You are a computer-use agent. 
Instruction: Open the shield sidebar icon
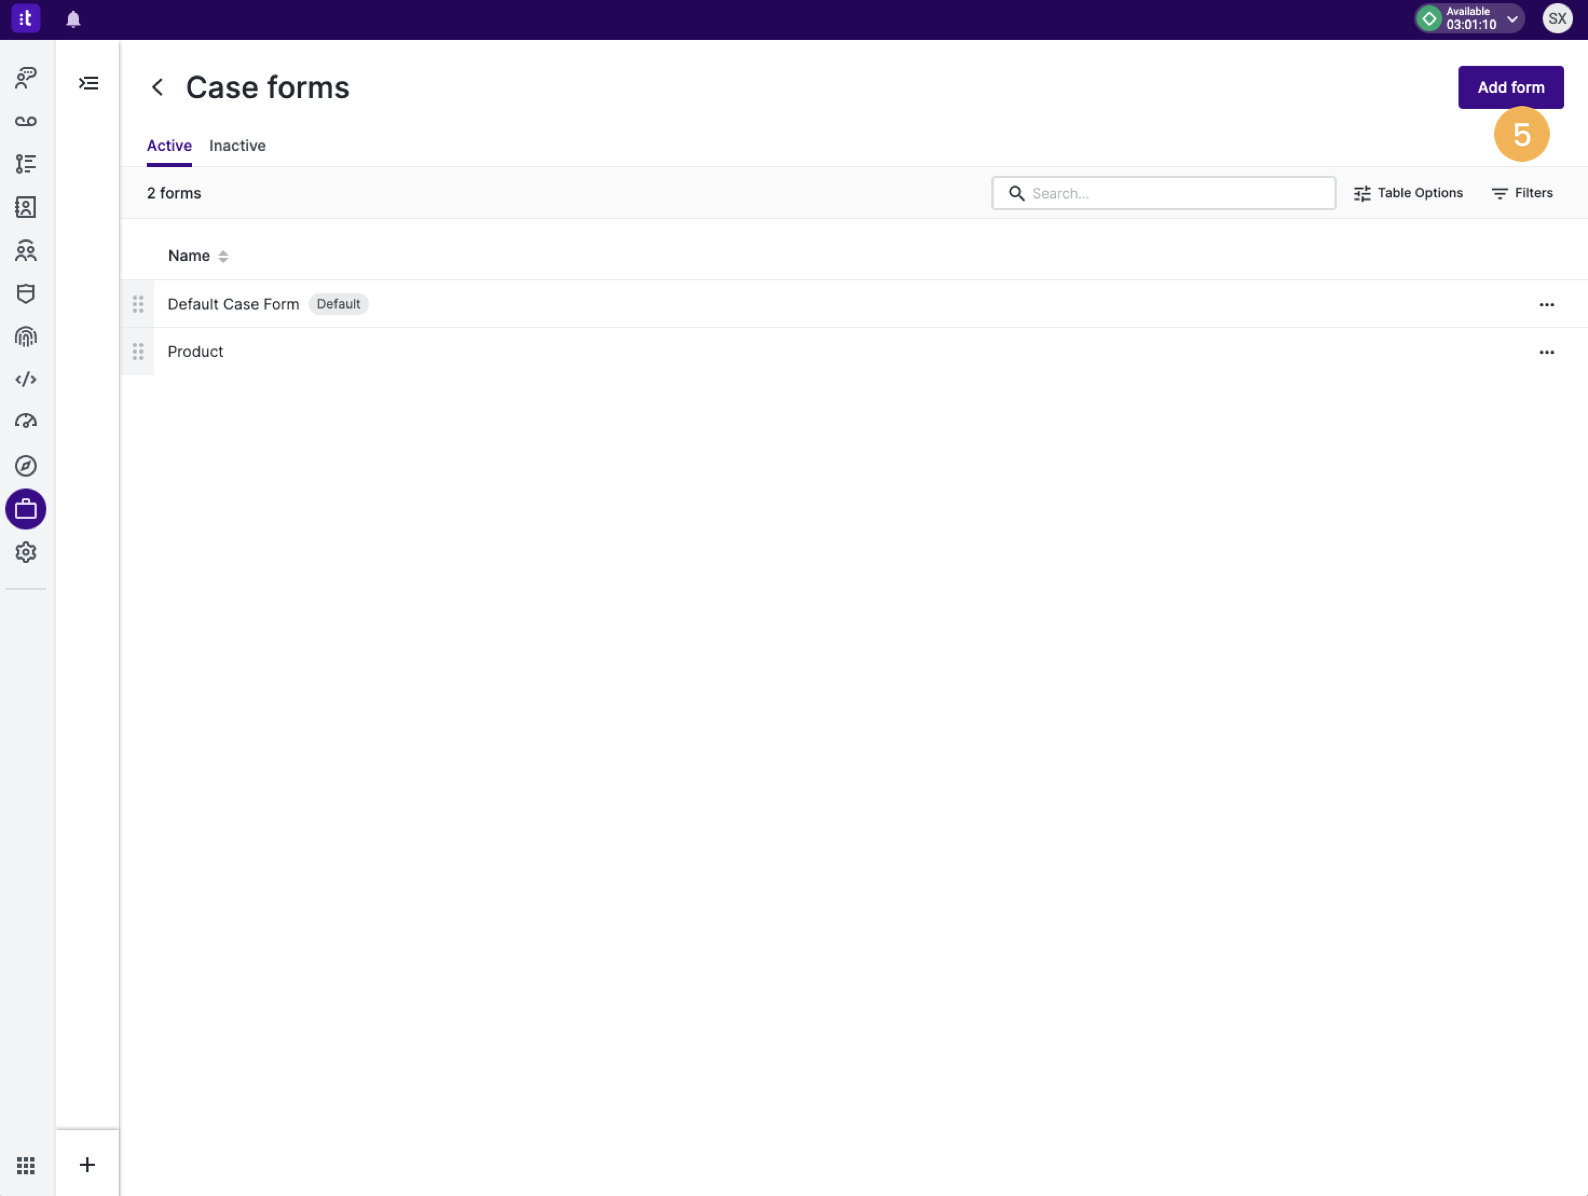(x=26, y=293)
